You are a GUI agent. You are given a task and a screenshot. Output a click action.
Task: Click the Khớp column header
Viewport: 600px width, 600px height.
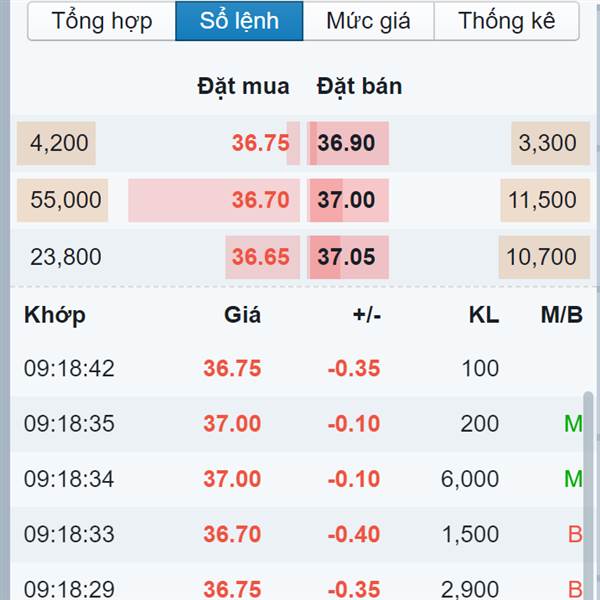(x=55, y=315)
